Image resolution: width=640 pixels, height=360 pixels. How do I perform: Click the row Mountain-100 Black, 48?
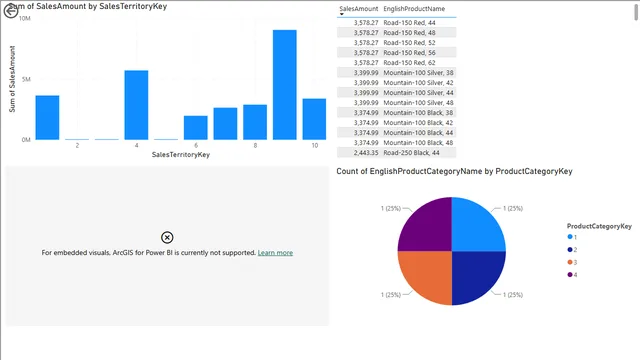point(396,142)
